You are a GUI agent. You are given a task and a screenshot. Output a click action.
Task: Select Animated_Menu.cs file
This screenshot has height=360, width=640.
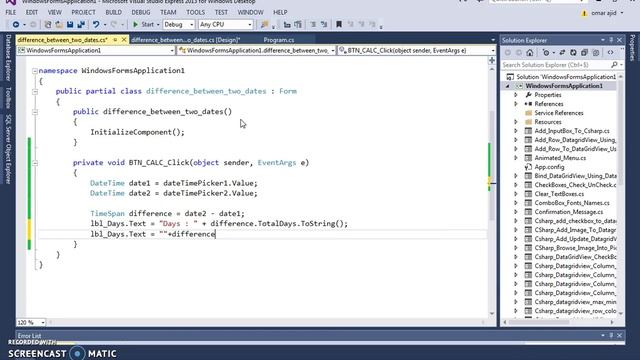(560, 158)
